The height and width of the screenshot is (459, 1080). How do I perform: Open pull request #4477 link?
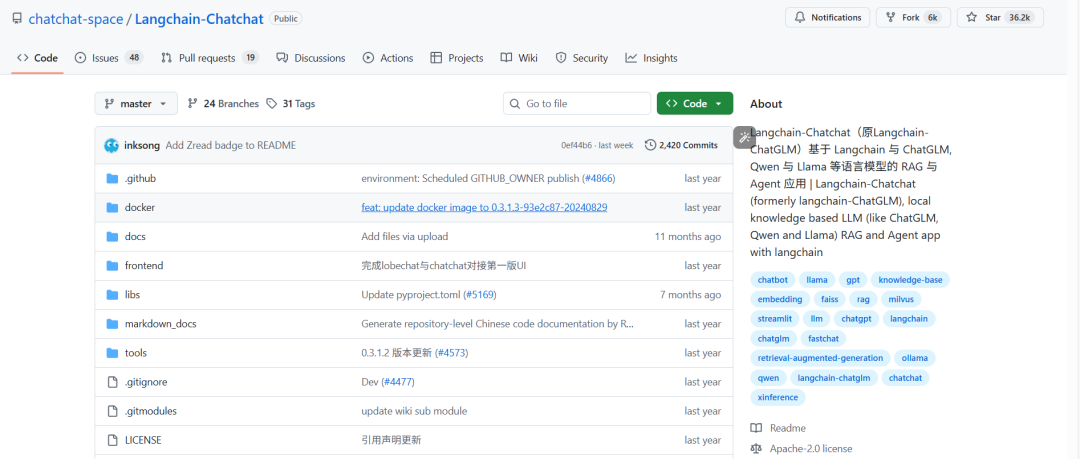tap(398, 382)
